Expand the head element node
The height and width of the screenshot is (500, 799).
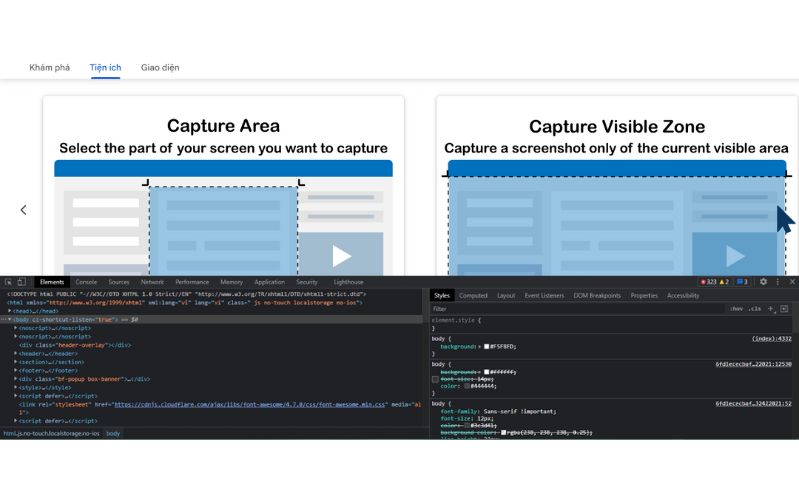click(x=10, y=311)
